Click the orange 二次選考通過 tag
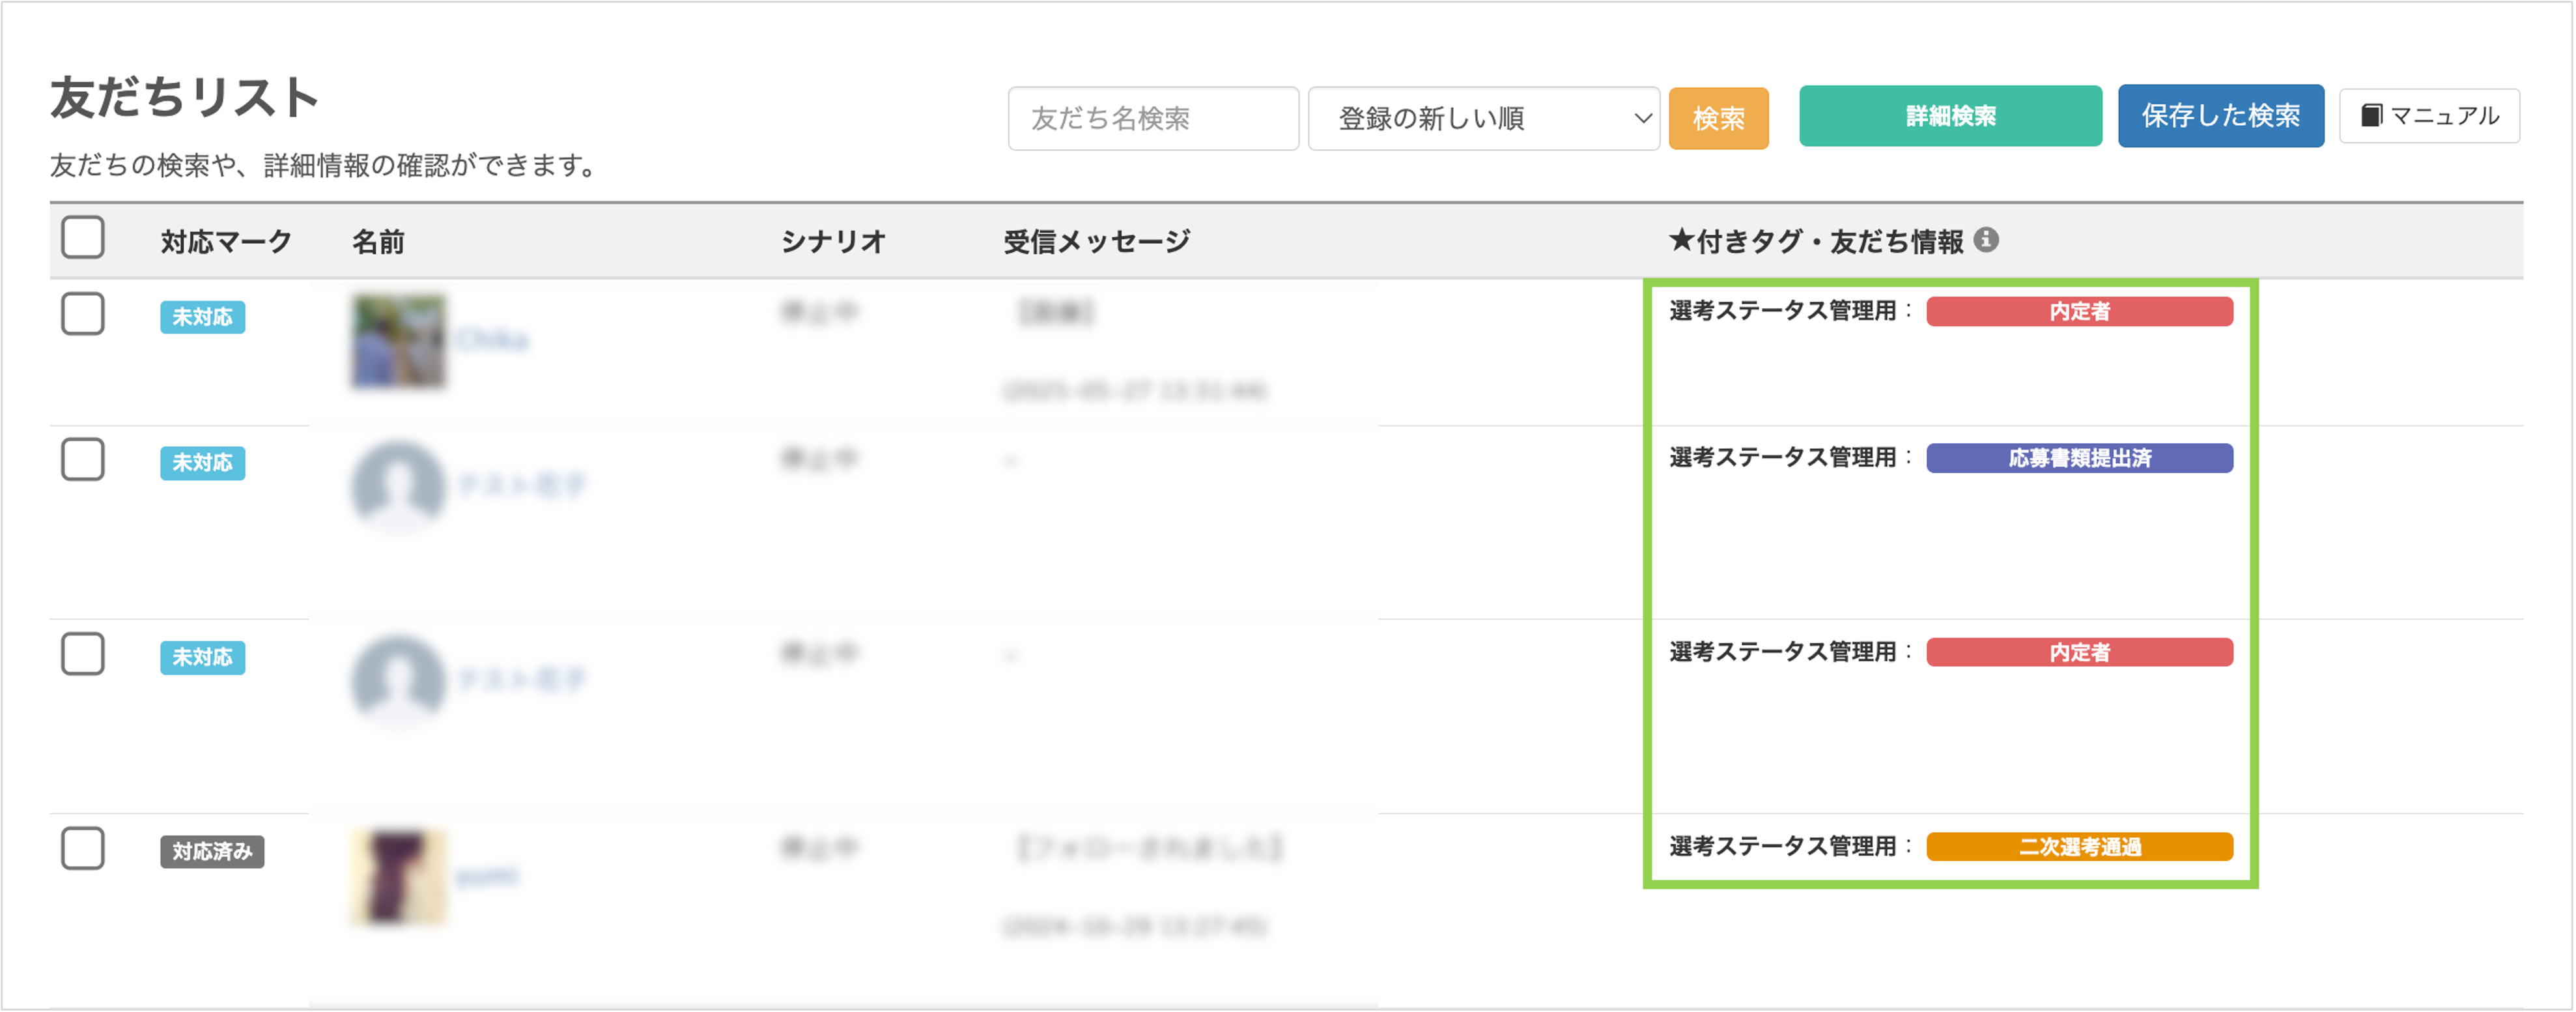 point(2079,847)
